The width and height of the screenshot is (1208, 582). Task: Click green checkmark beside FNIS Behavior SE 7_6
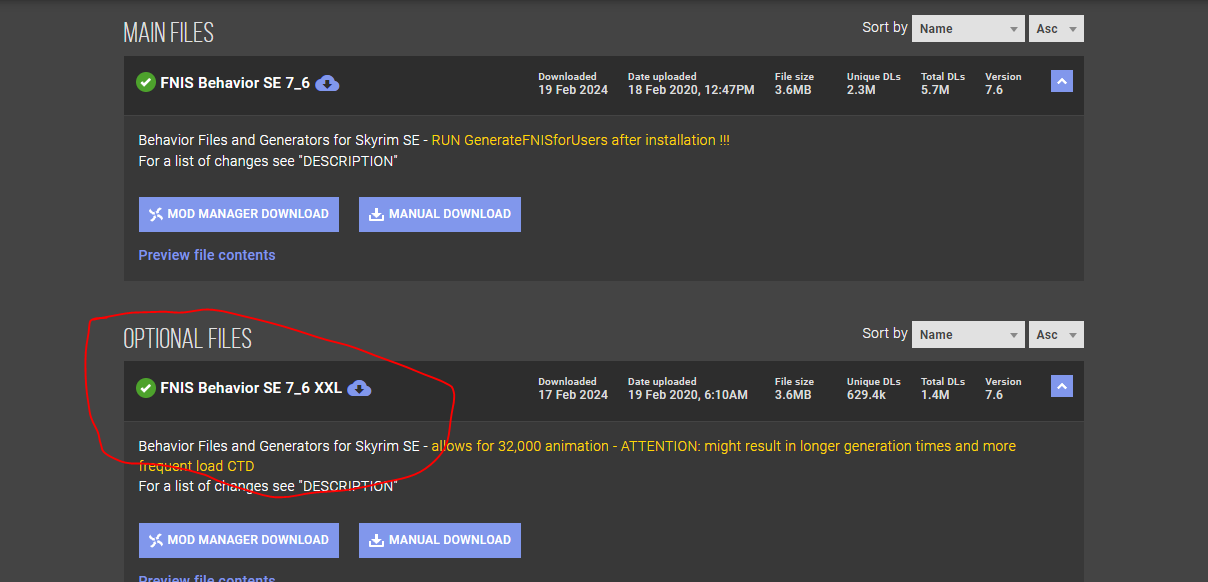[x=146, y=83]
